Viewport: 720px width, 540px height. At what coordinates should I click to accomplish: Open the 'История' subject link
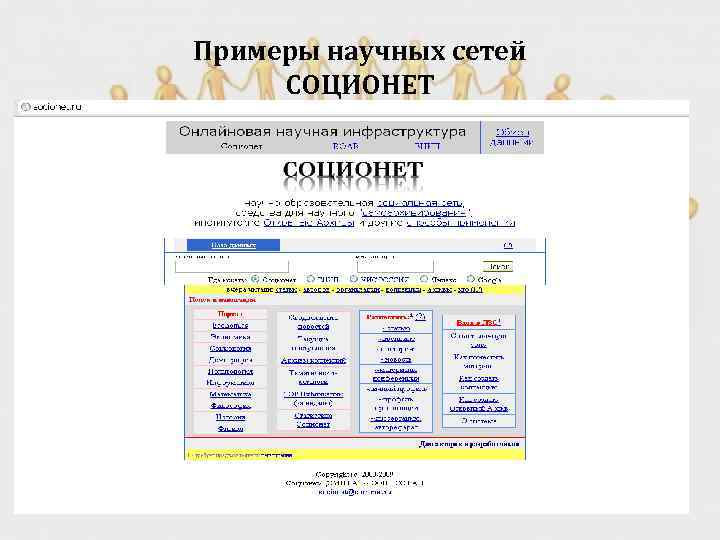(x=230, y=417)
